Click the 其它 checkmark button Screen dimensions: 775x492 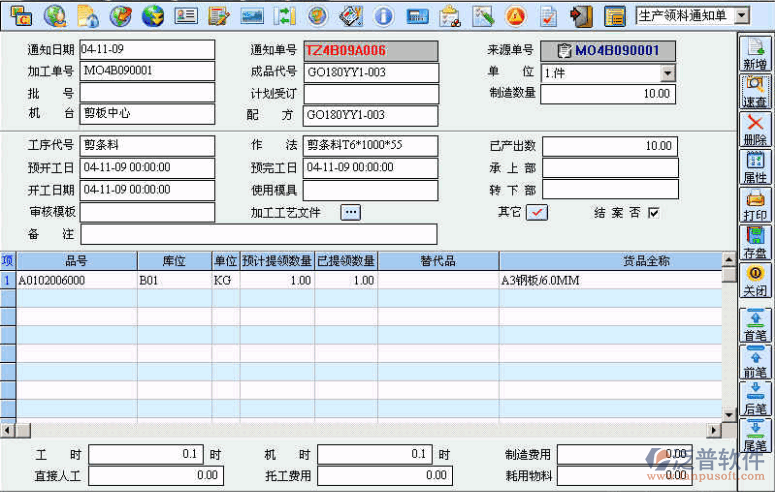point(537,212)
